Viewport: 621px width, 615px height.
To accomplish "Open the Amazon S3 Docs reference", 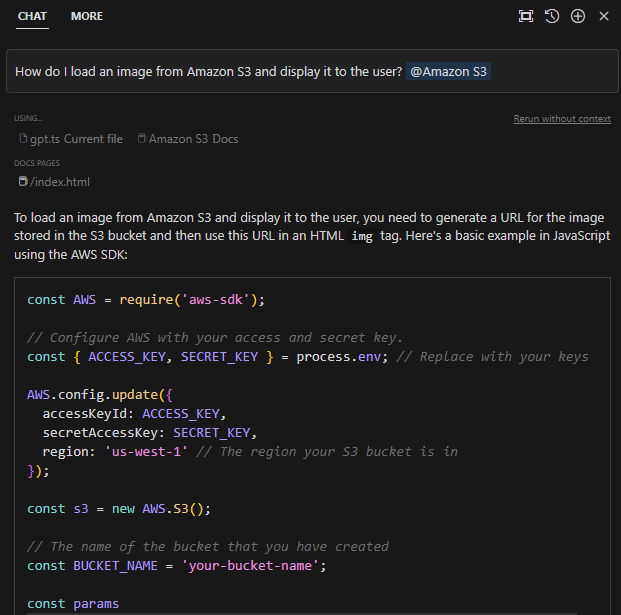I will 193,139.
